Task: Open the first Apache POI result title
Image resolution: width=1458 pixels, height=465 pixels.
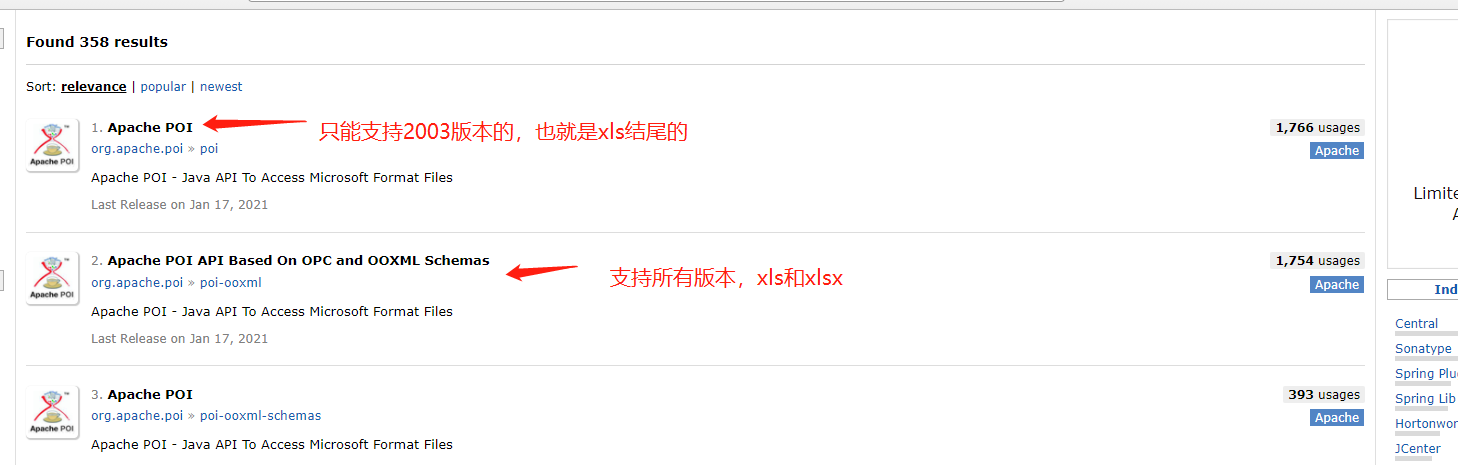Action: click(x=150, y=127)
